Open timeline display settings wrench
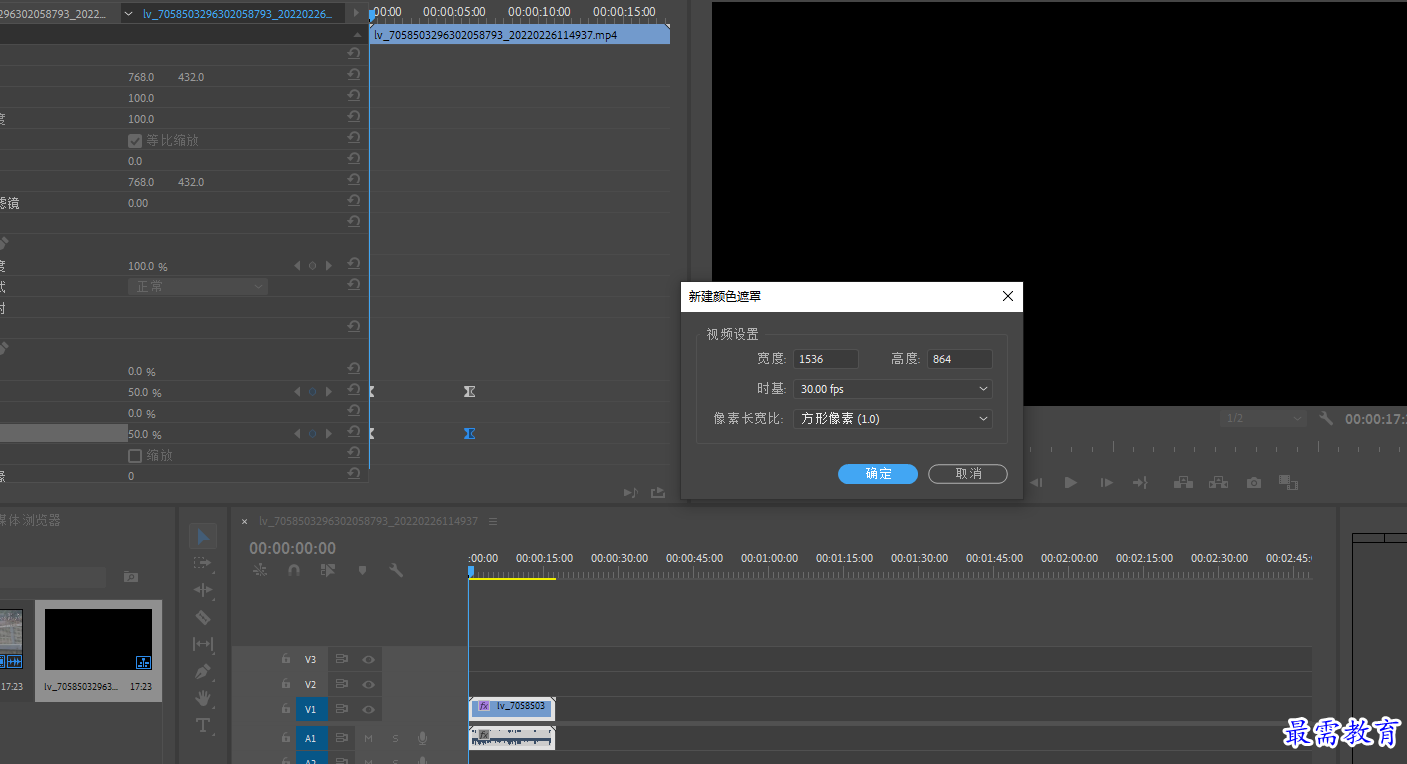This screenshot has height=764, width=1407. point(396,570)
